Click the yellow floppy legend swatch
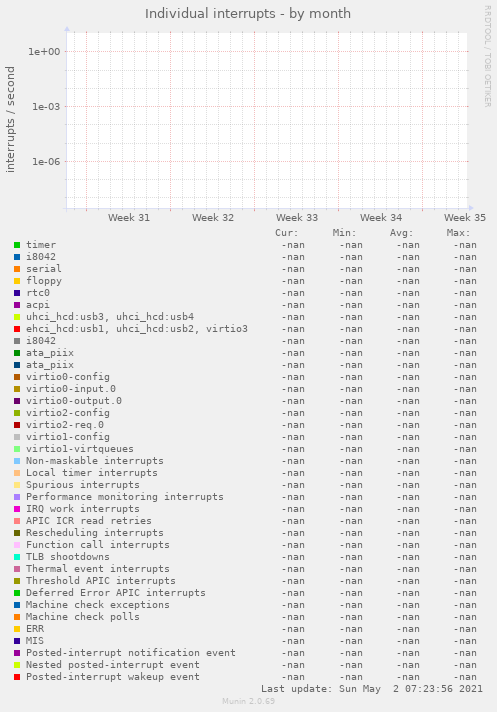This screenshot has height=712, width=497. tap(17, 281)
